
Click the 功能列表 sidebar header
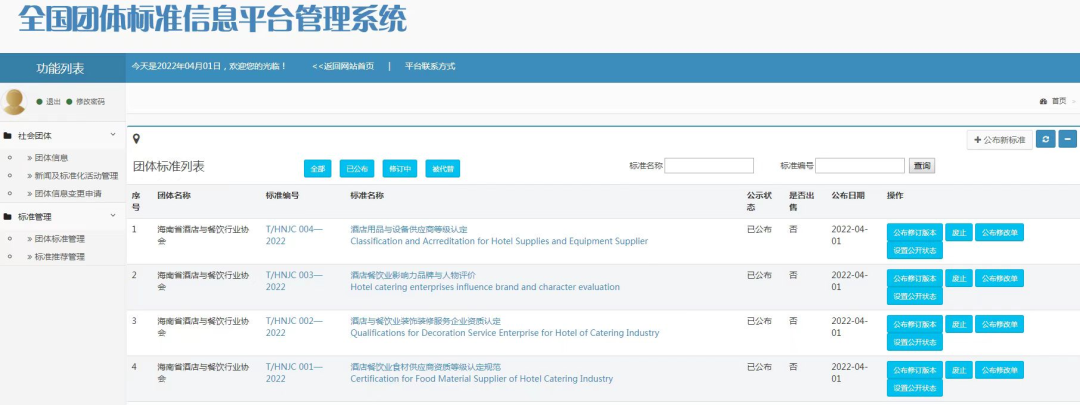coord(60,68)
